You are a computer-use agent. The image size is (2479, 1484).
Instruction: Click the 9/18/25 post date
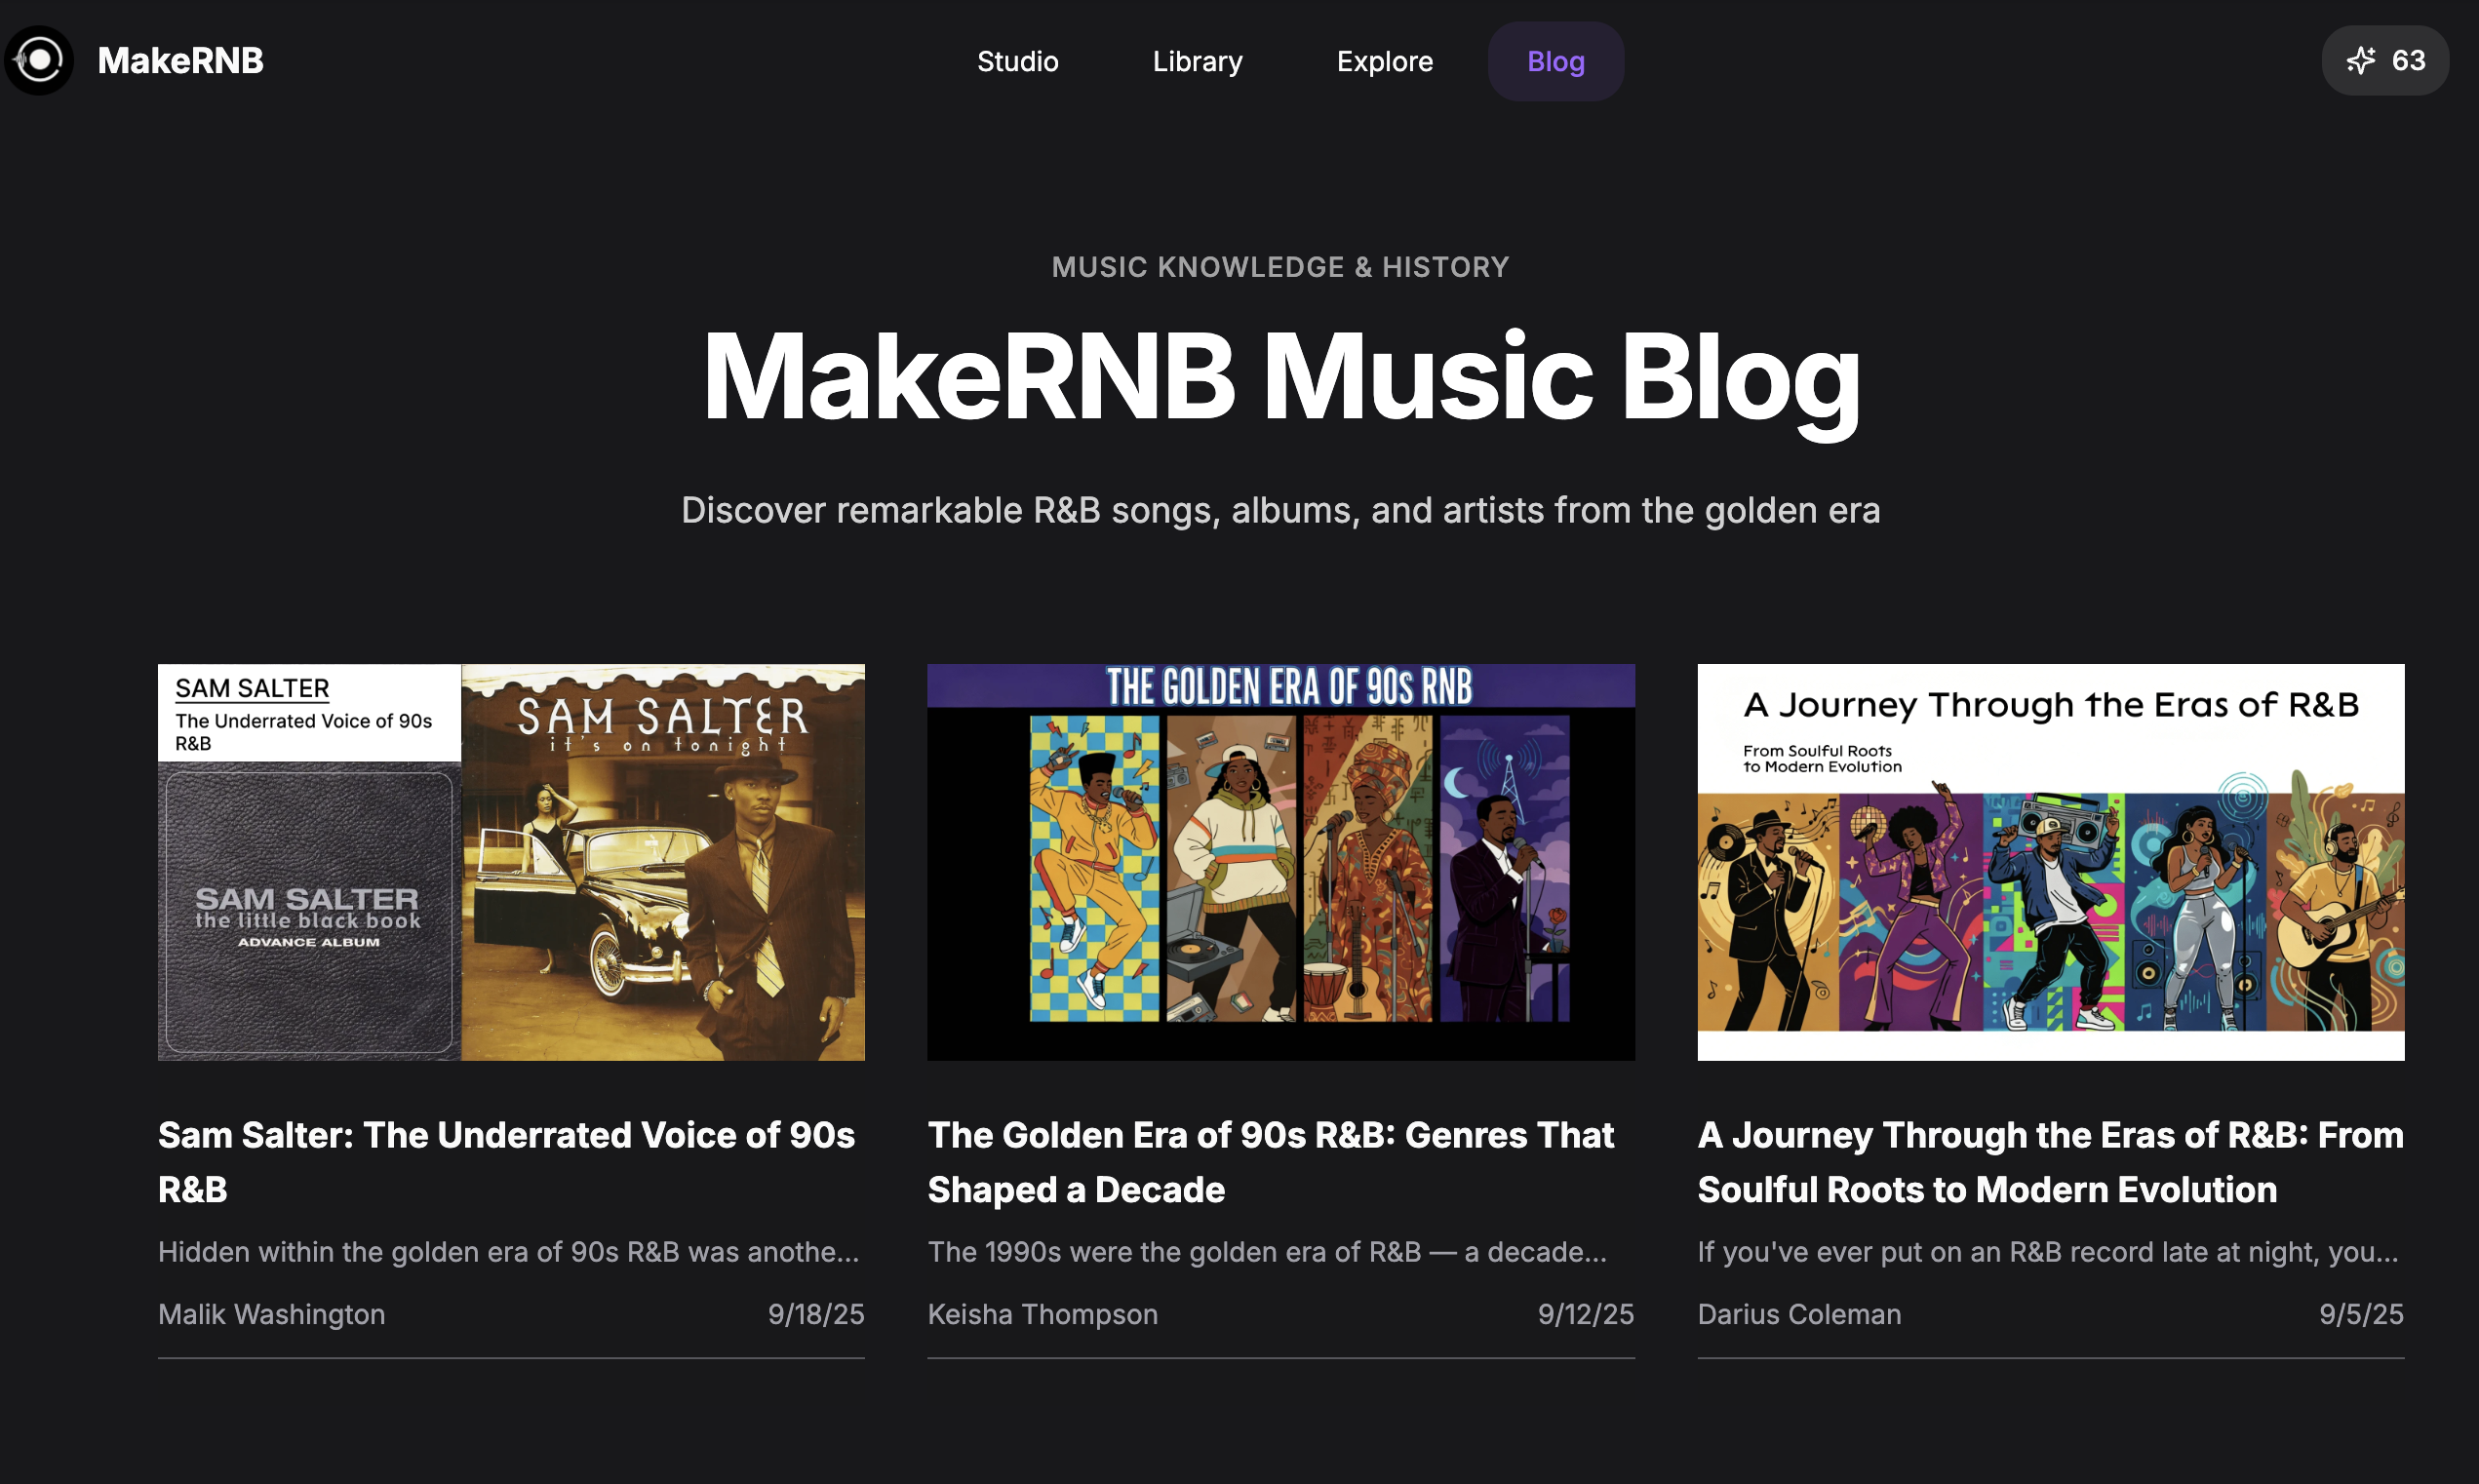(815, 1314)
